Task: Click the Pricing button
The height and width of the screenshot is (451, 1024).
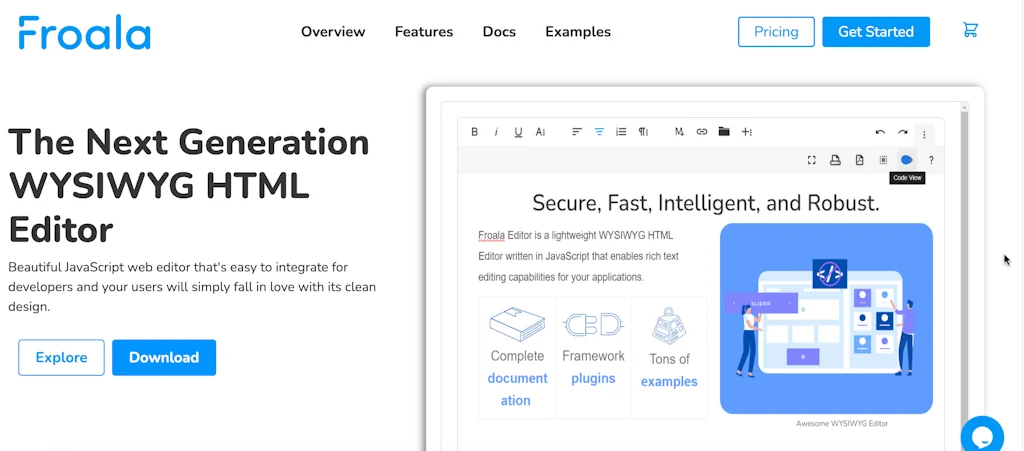Action: (x=776, y=32)
